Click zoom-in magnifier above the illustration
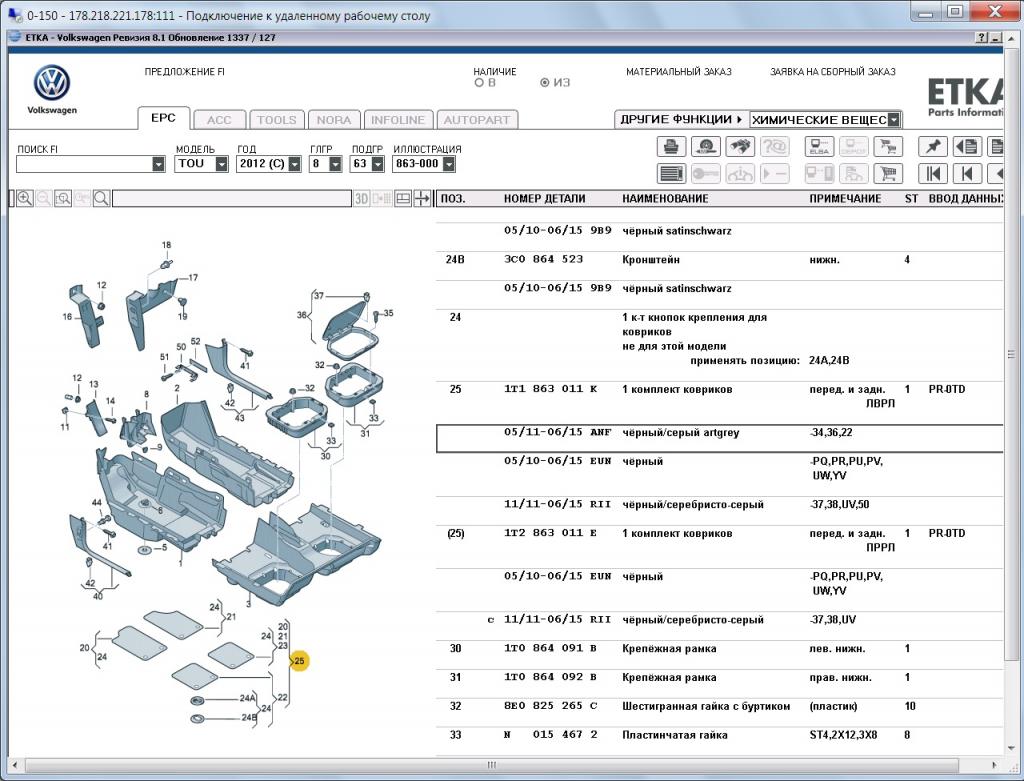This screenshot has height=781, width=1024. click(24, 199)
